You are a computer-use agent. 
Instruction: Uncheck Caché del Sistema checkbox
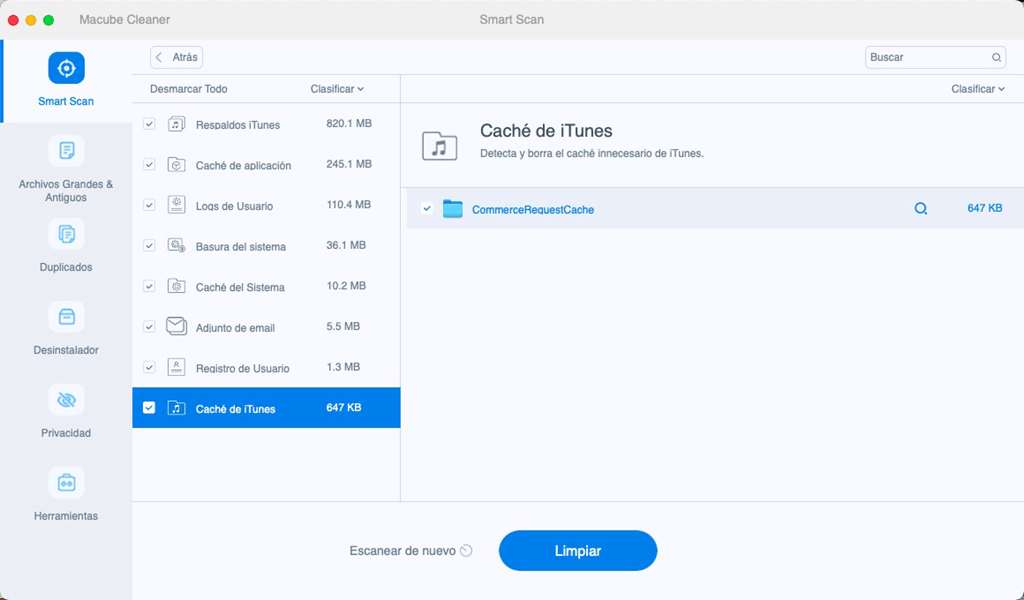(150, 286)
